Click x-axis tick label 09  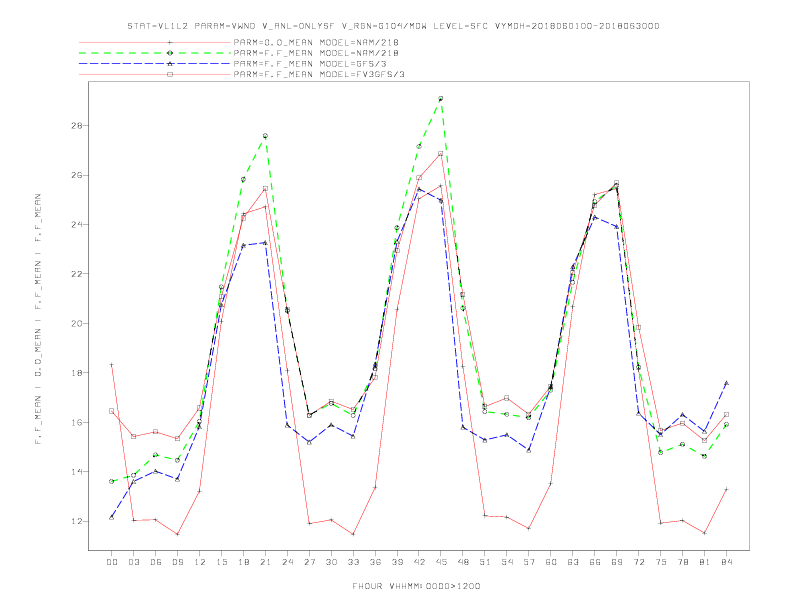pyautogui.click(x=178, y=562)
